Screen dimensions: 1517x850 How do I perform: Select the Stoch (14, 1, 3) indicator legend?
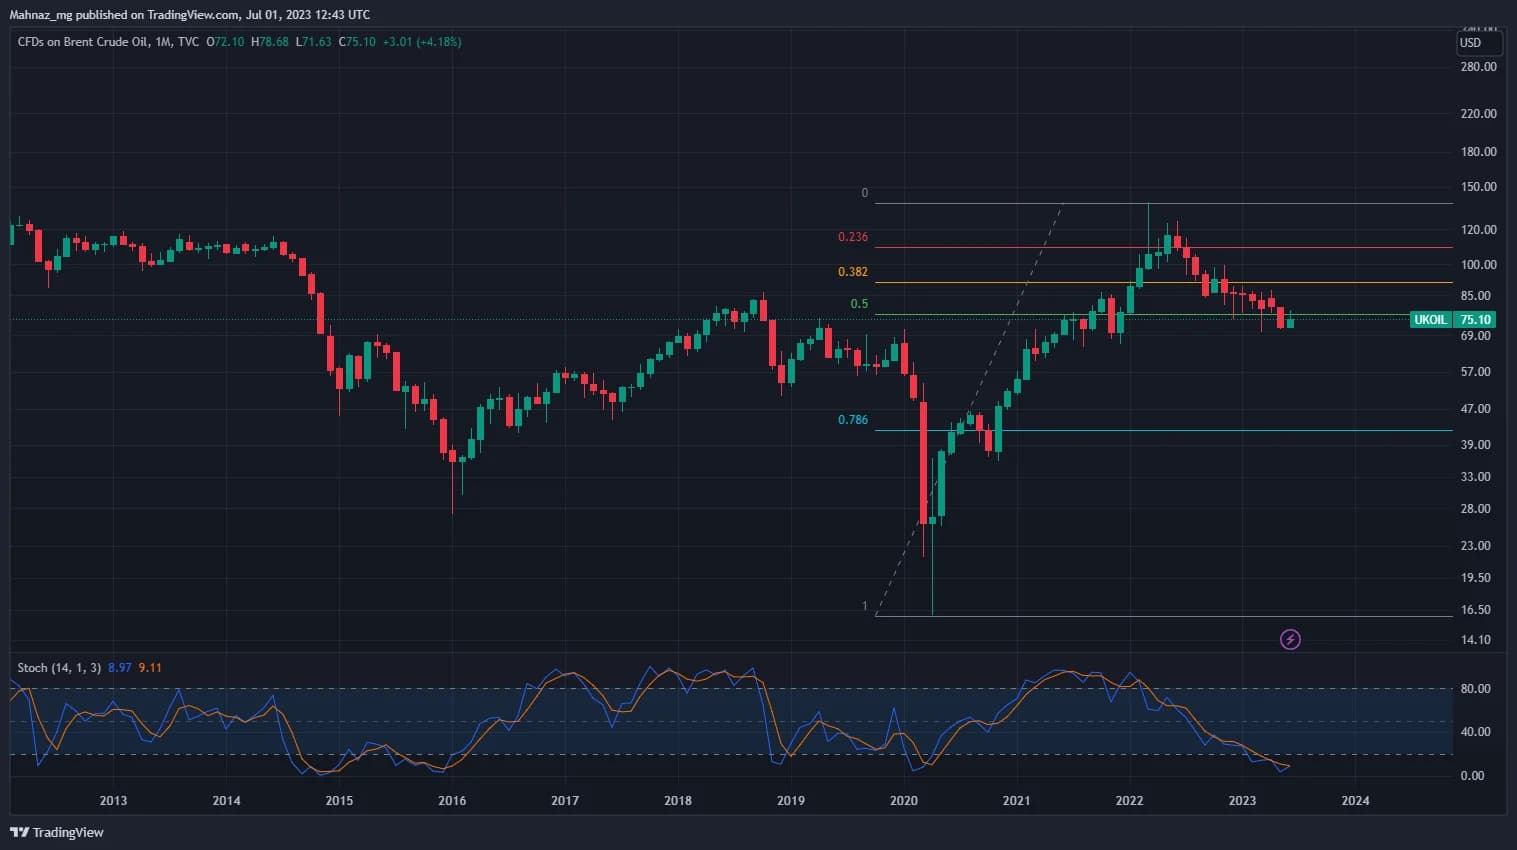click(59, 668)
